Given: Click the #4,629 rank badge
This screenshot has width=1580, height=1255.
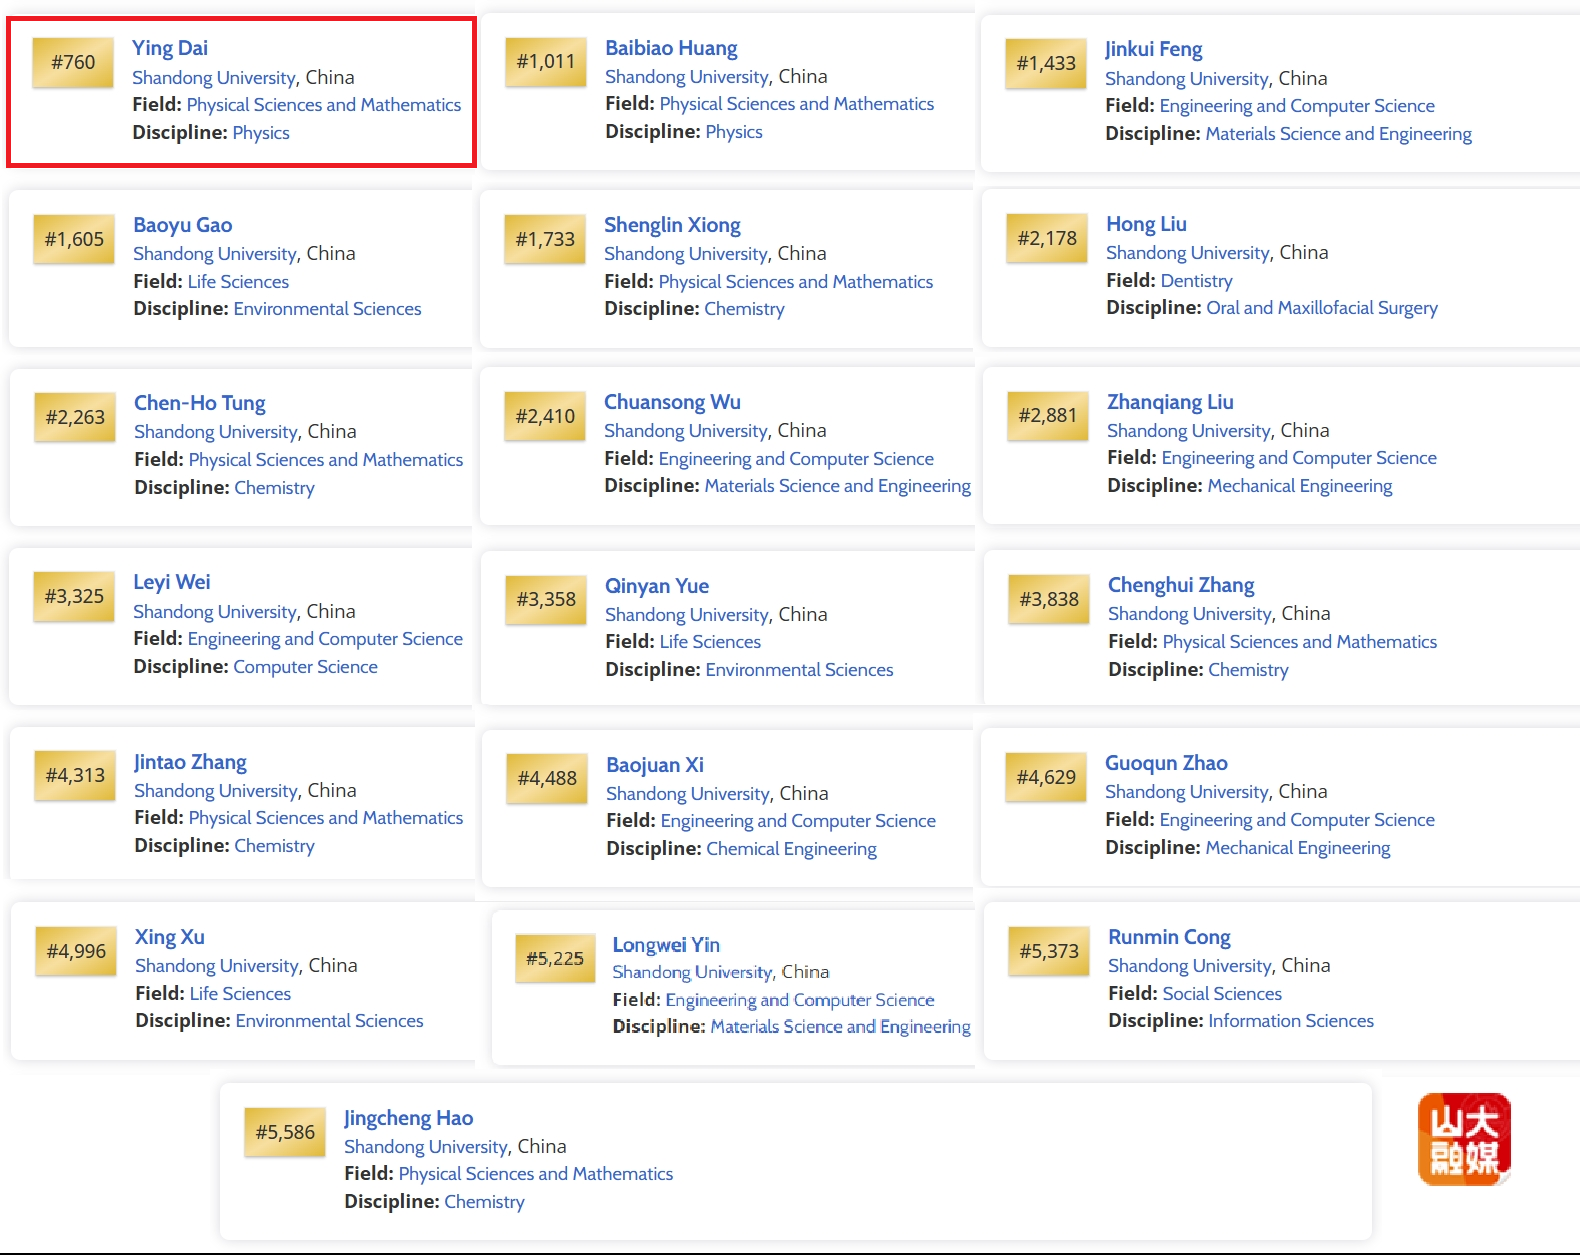Looking at the screenshot, I should (x=1046, y=778).
